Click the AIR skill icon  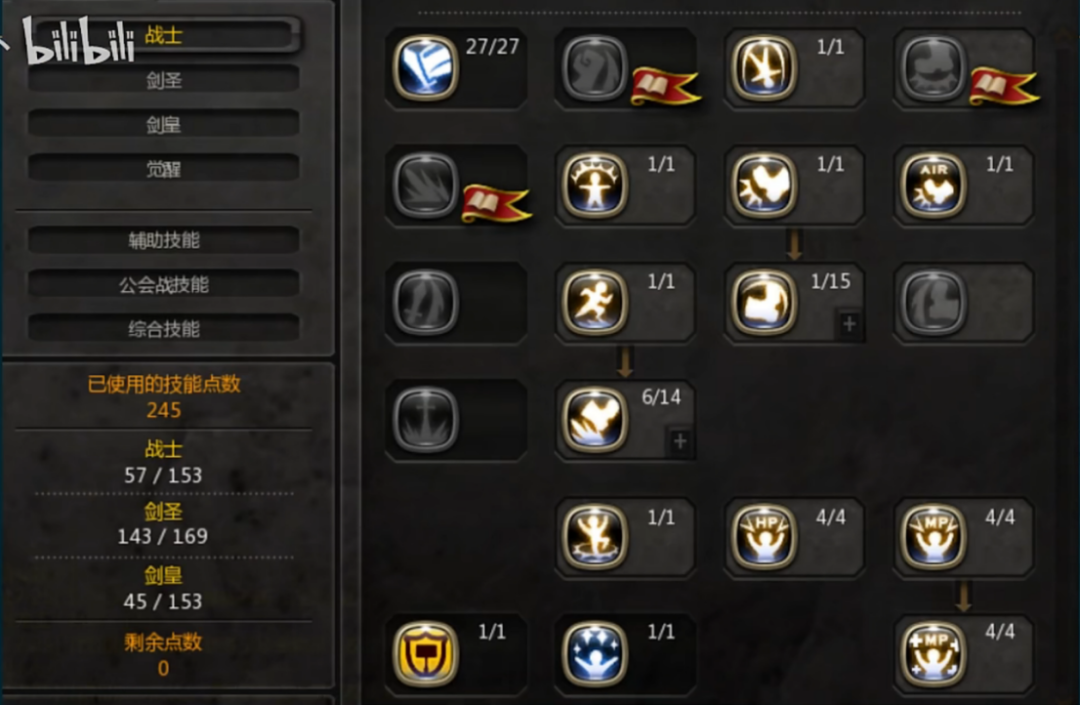coord(933,185)
